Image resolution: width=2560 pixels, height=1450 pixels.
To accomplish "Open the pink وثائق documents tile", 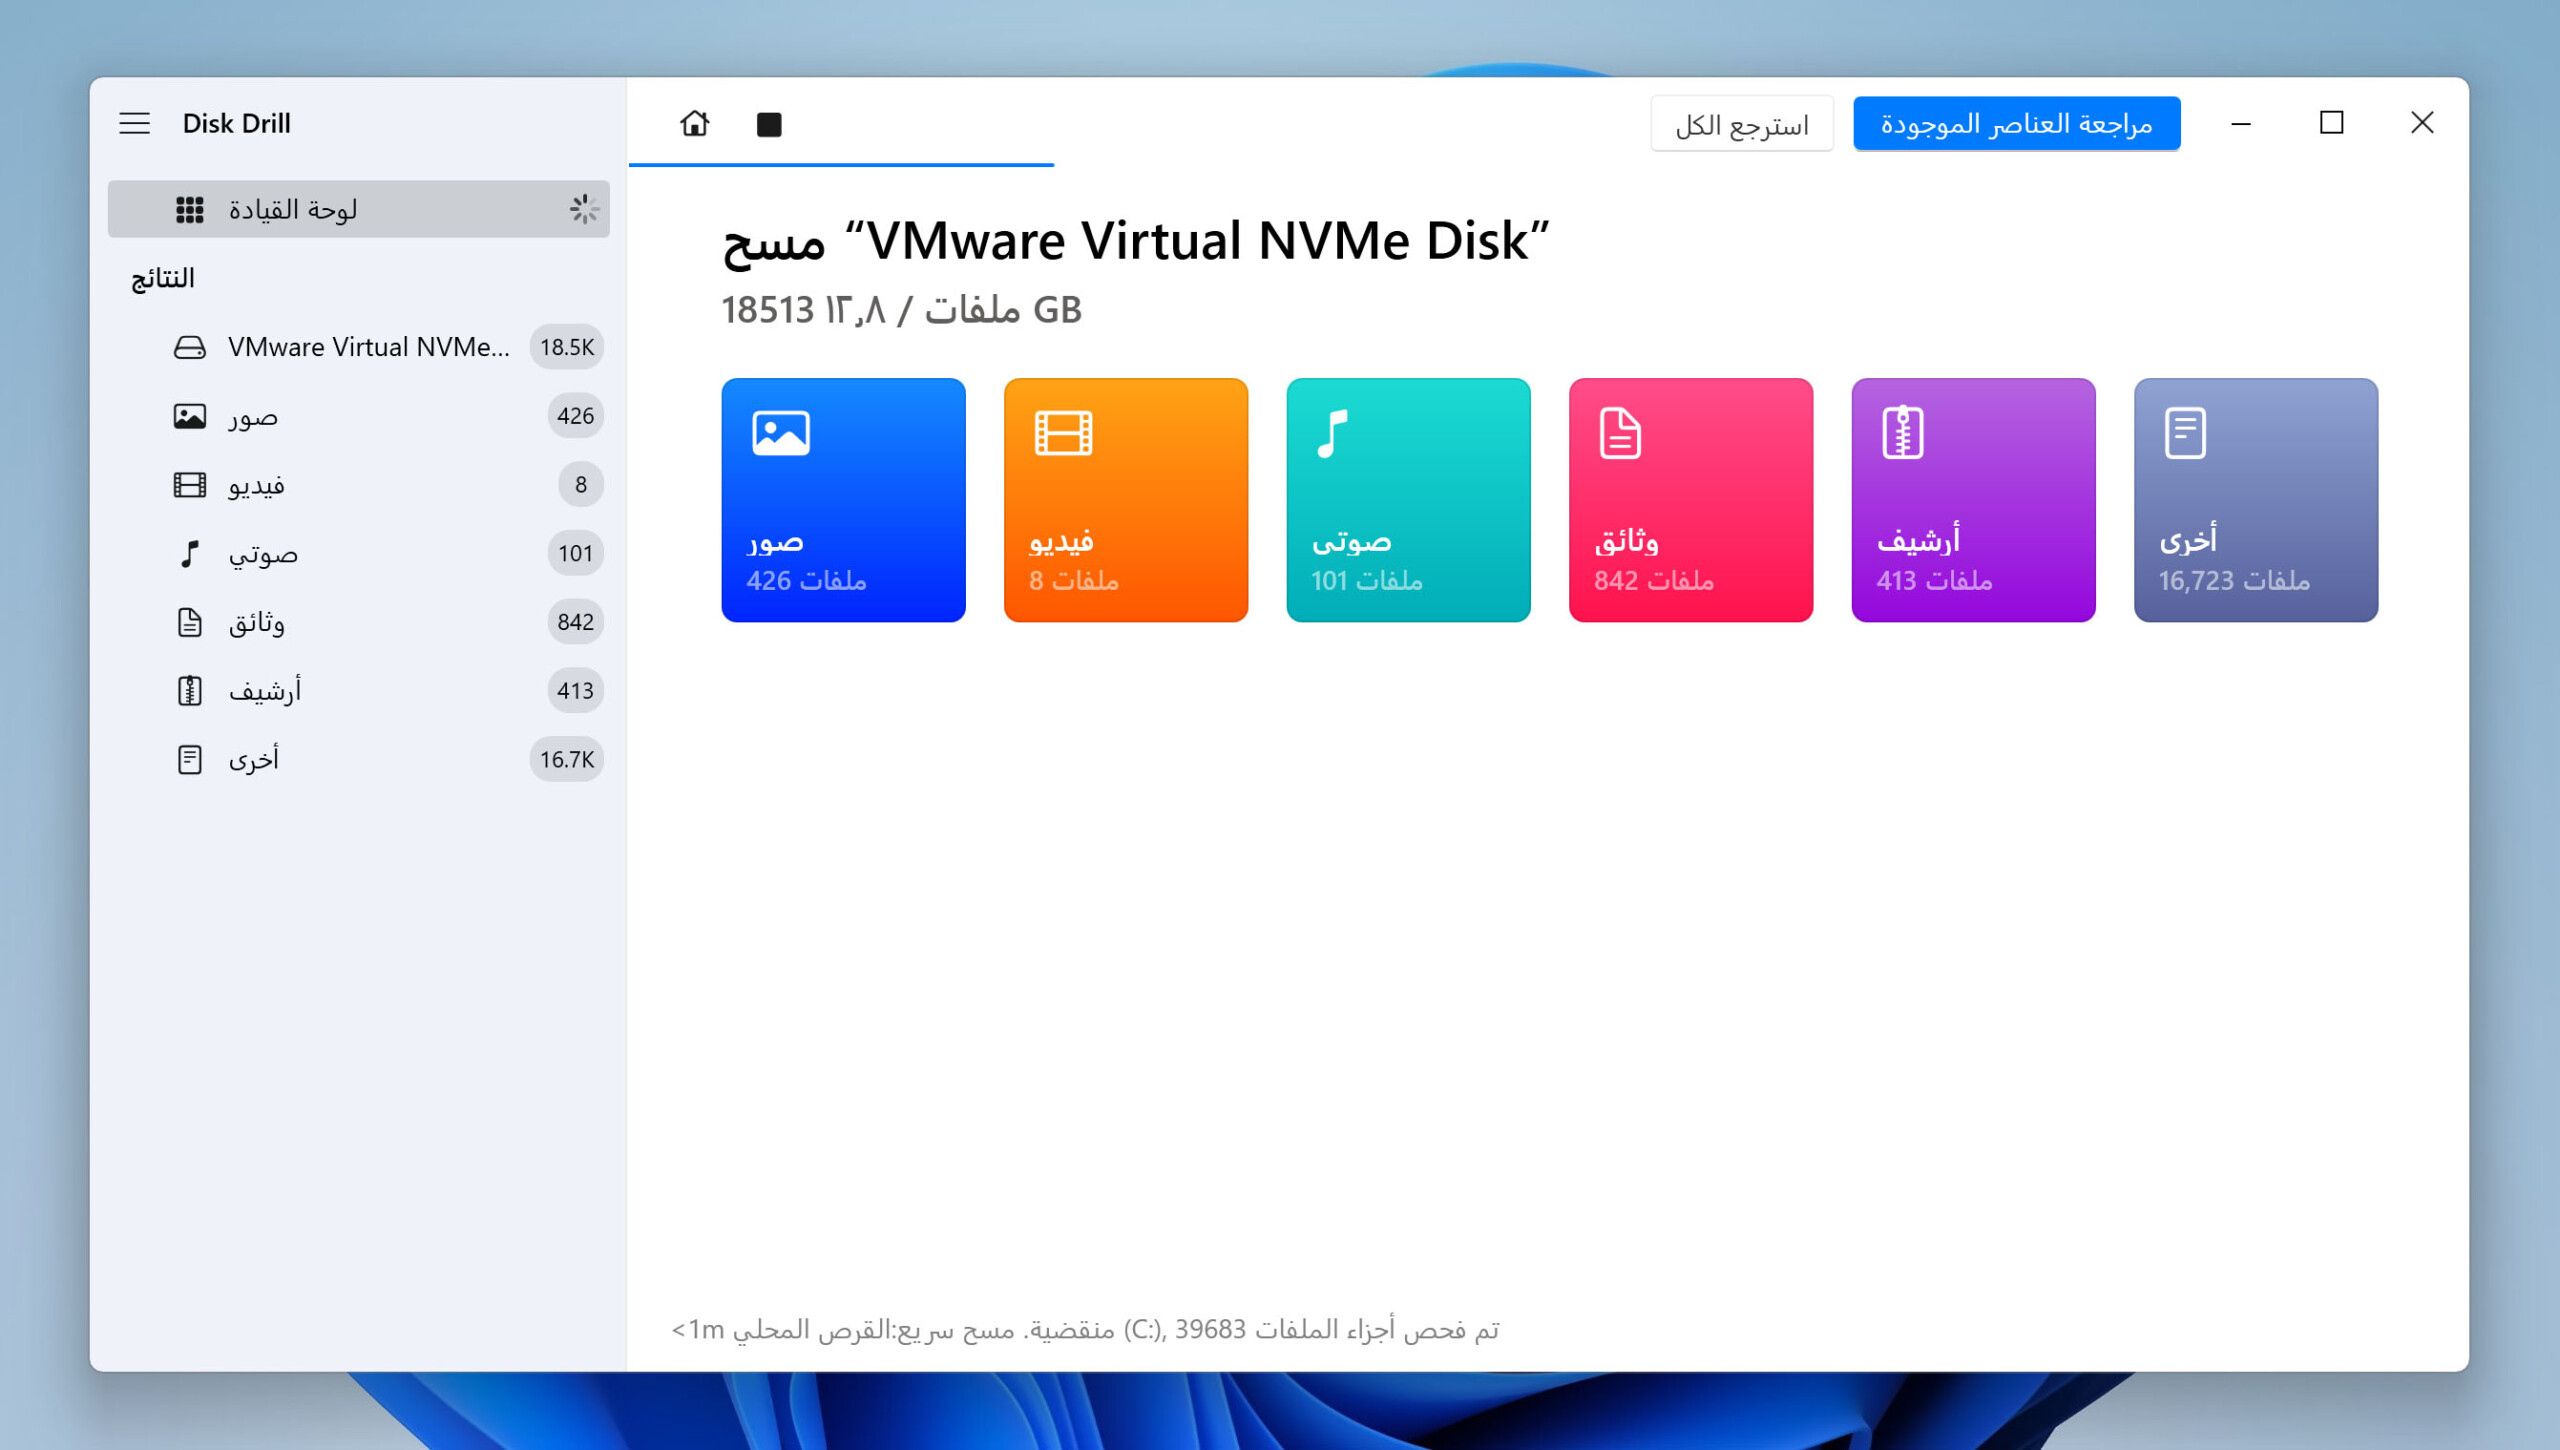I will tap(1690, 500).
